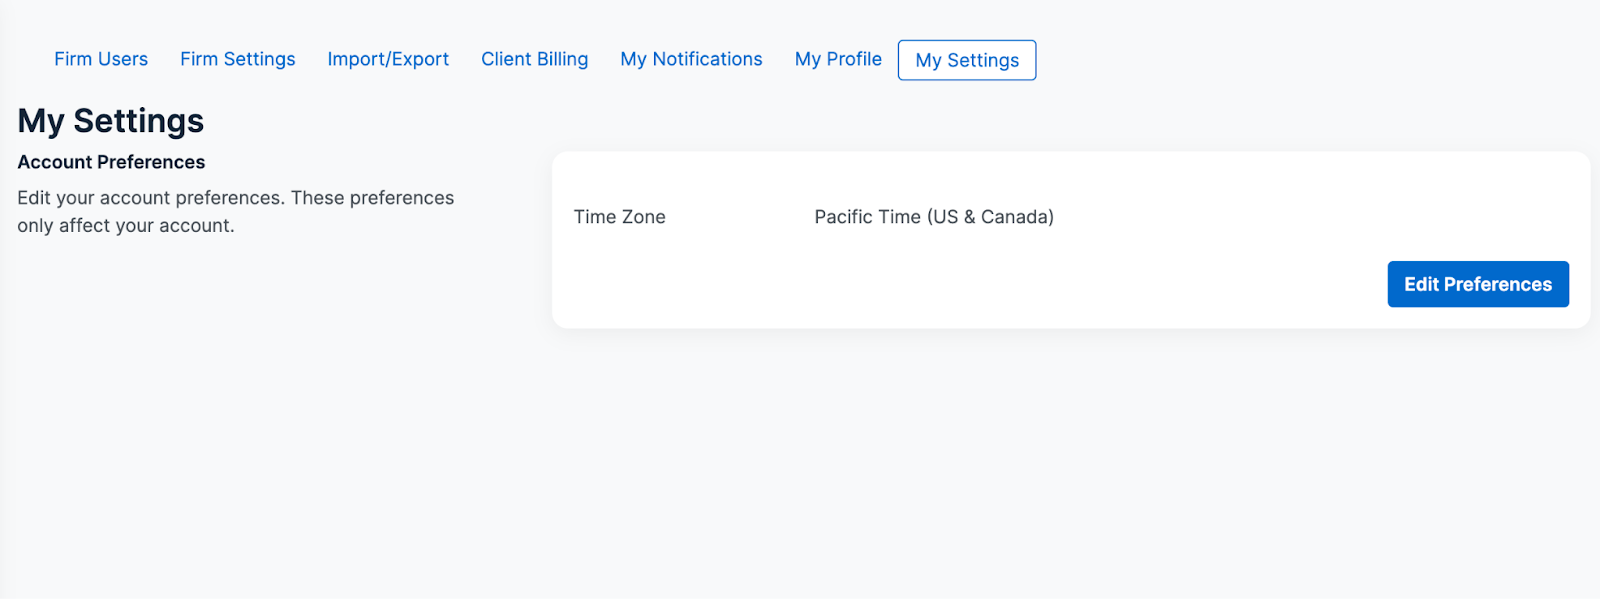
Task: Click the large My Settings page heading
Action: tap(111, 121)
